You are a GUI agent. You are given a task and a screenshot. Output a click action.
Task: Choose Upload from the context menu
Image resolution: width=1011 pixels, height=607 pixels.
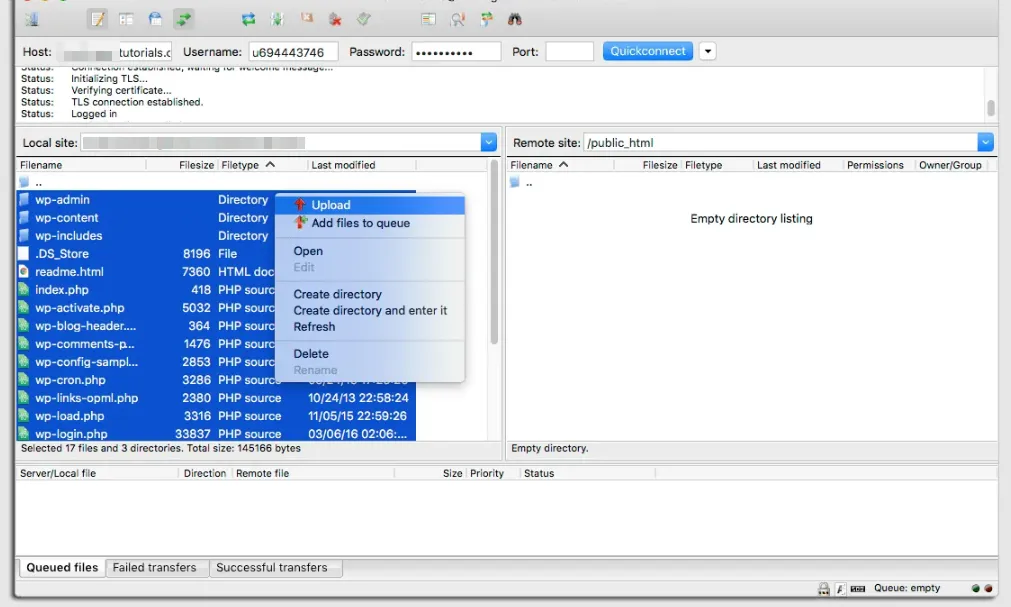370,204
